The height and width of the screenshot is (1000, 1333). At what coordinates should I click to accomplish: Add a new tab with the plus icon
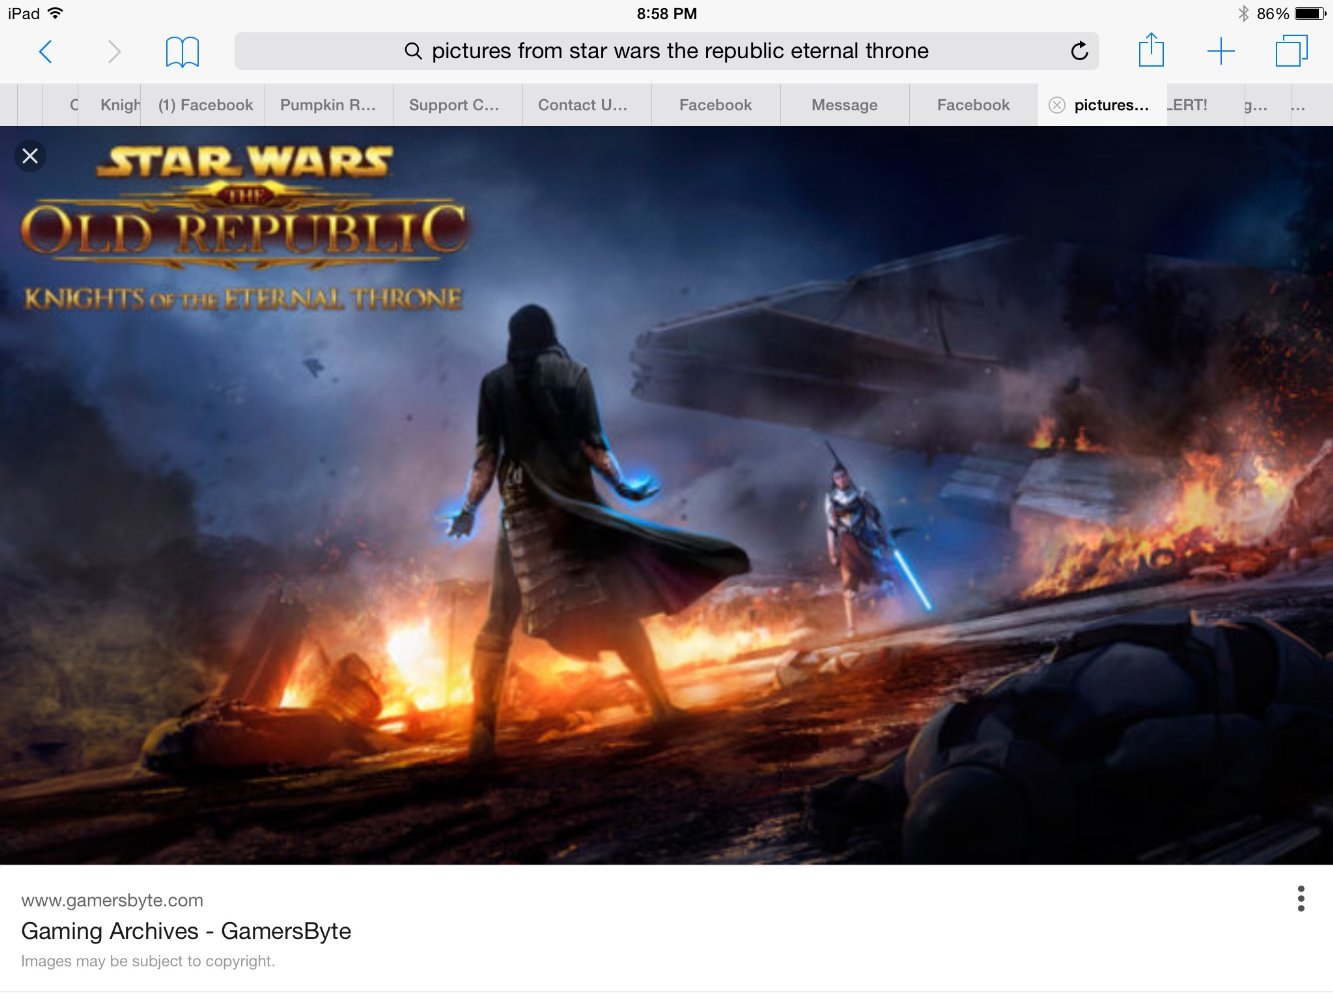pos(1221,51)
